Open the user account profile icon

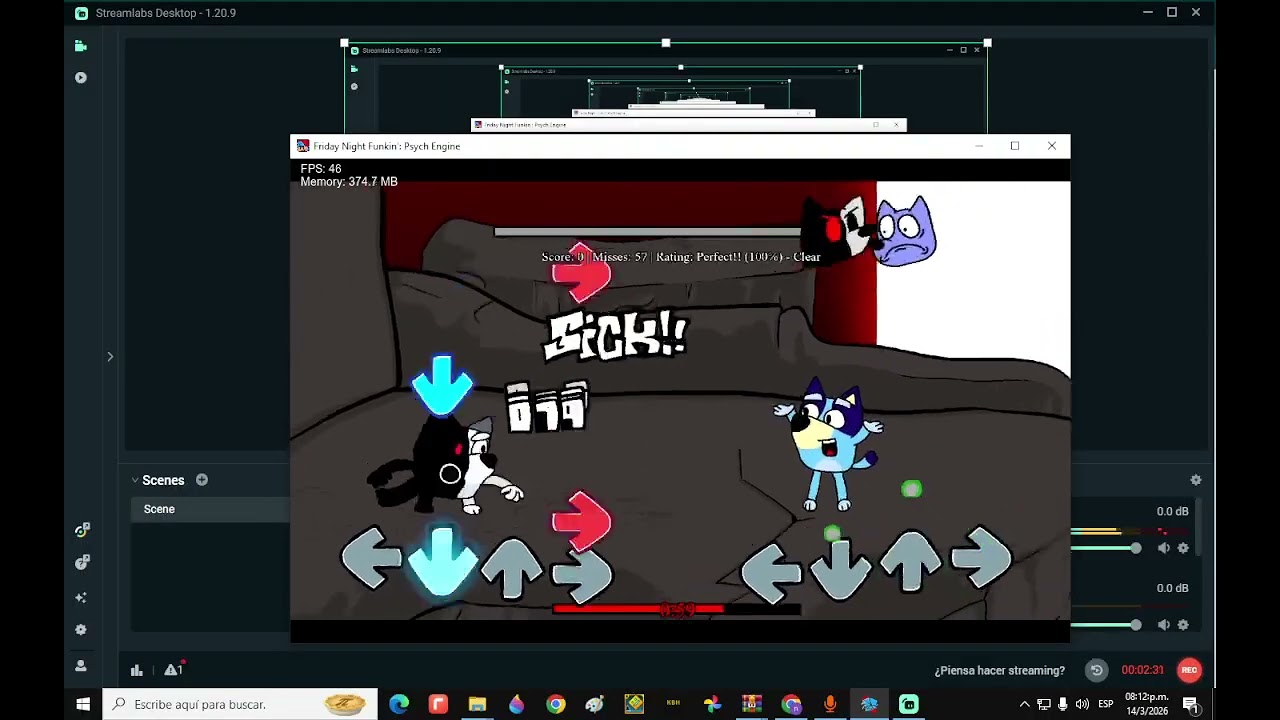(x=81, y=666)
